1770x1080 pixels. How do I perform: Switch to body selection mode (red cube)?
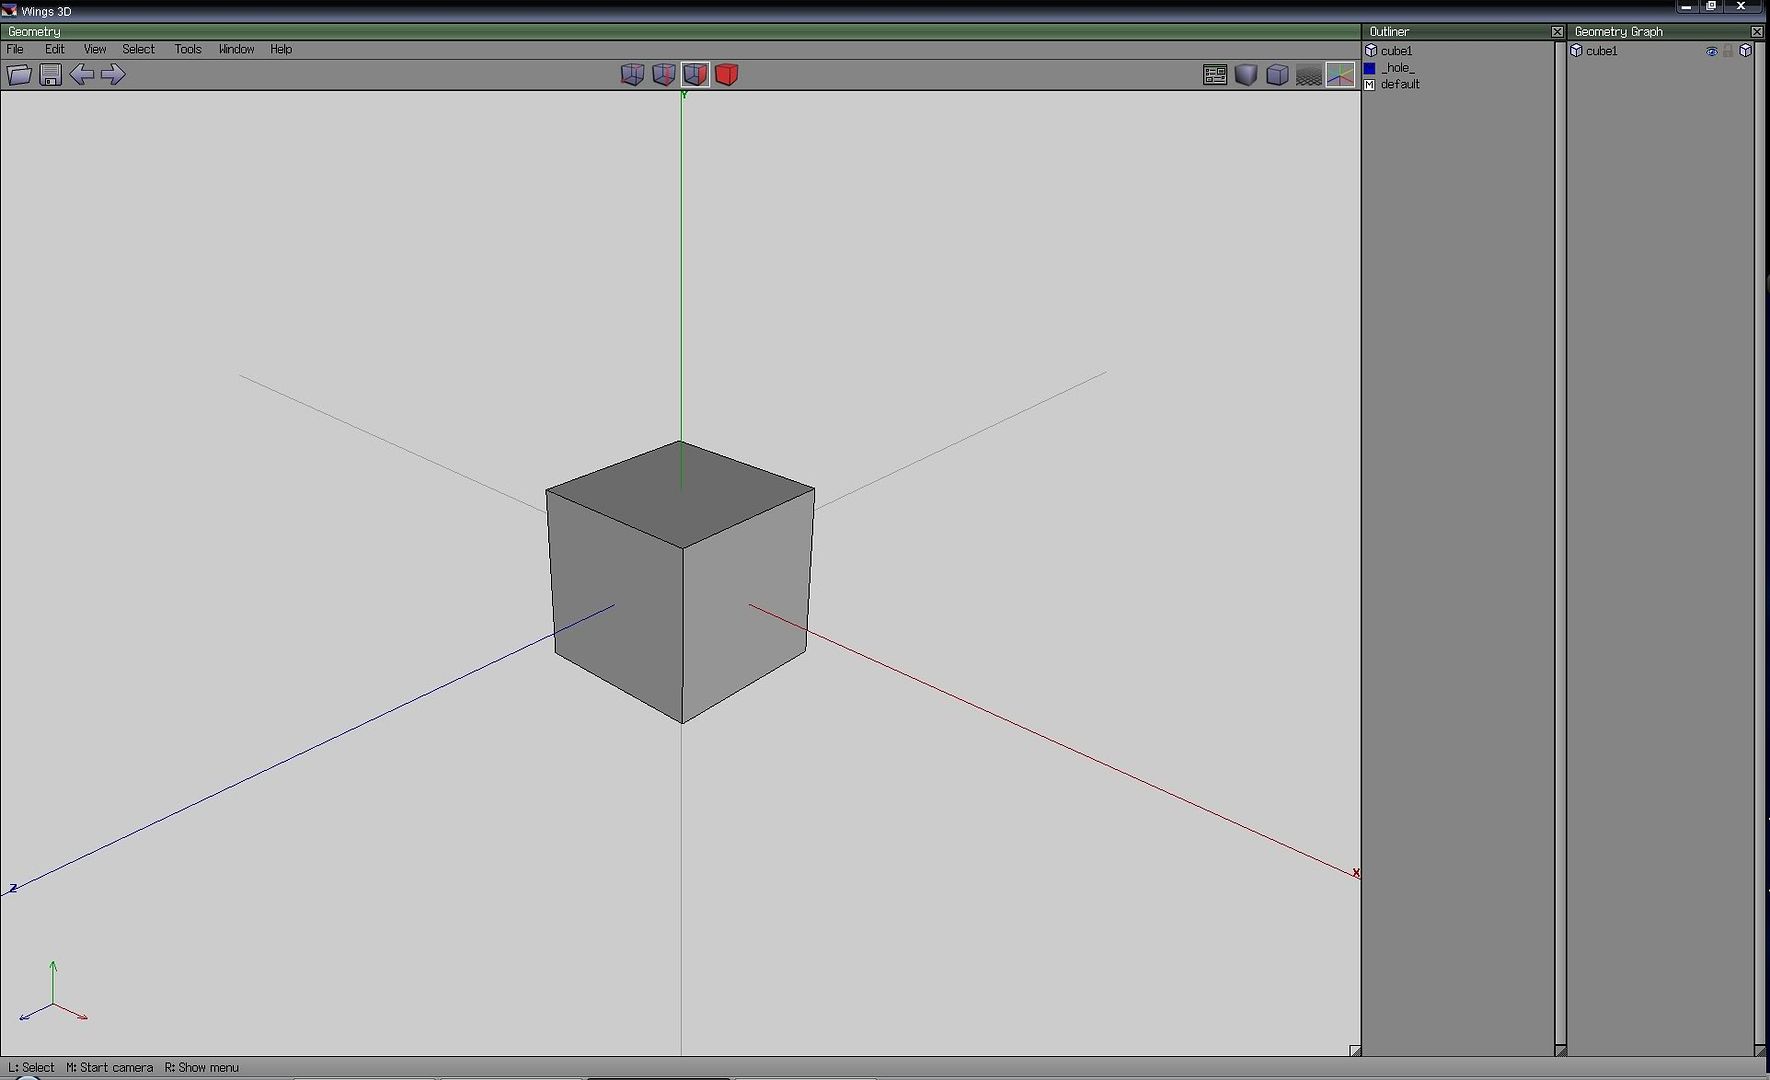pos(727,74)
